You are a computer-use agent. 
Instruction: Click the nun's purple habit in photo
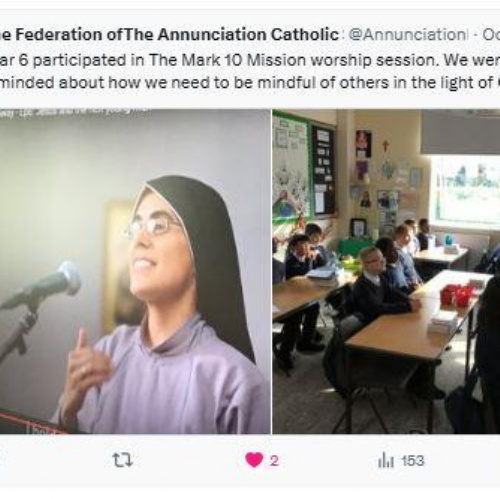coord(165,380)
